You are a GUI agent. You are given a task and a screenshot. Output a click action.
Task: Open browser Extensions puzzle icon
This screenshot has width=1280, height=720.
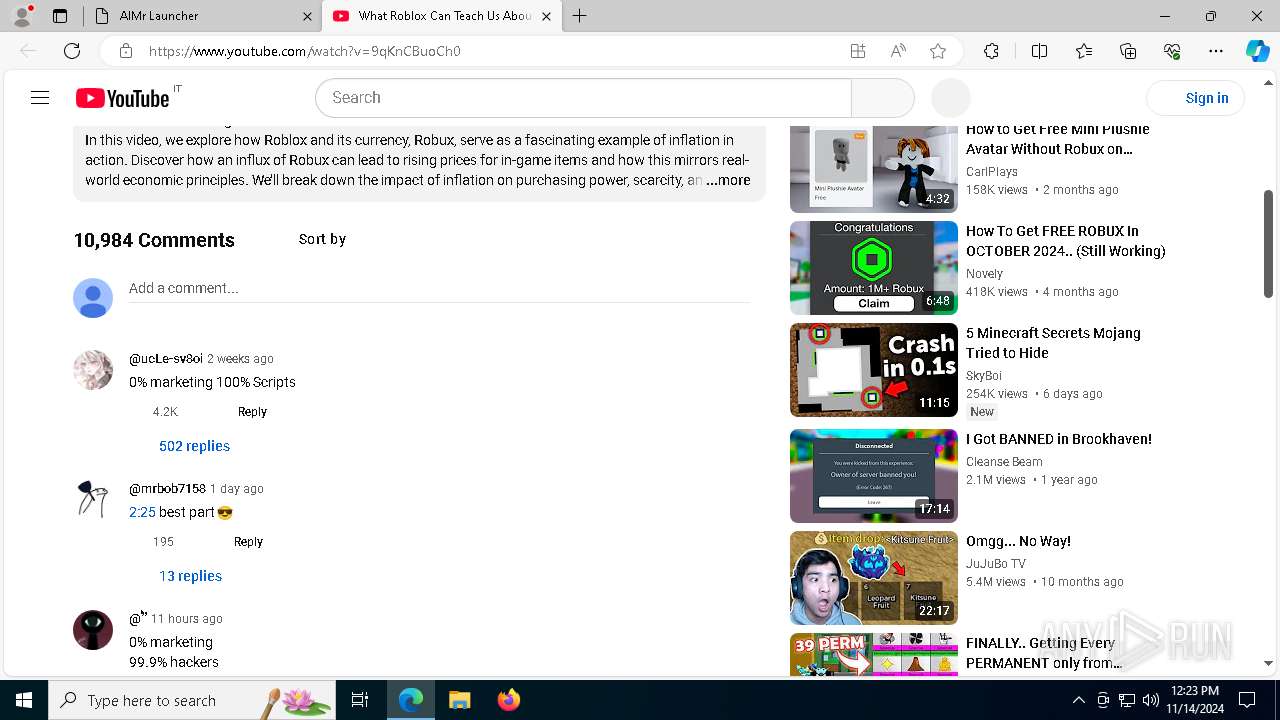coord(991,51)
